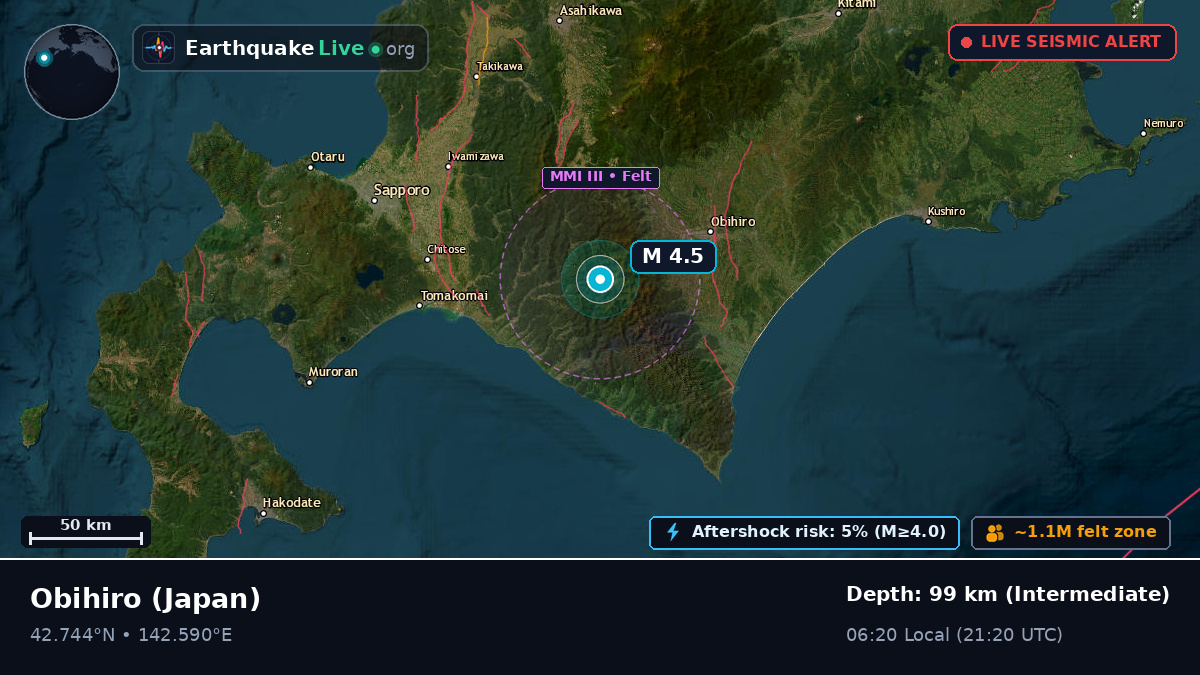Click the Asahikawa city label
1200x675 pixels.
[x=591, y=11]
